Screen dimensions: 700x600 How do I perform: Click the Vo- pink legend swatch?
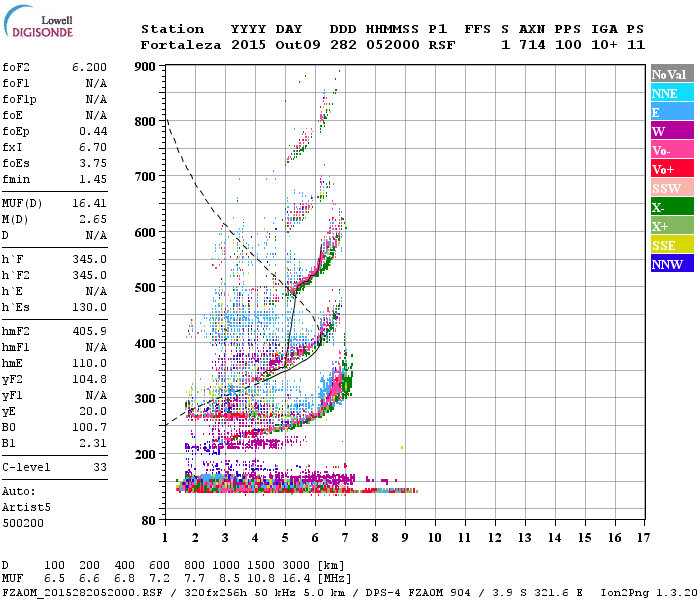(x=670, y=150)
